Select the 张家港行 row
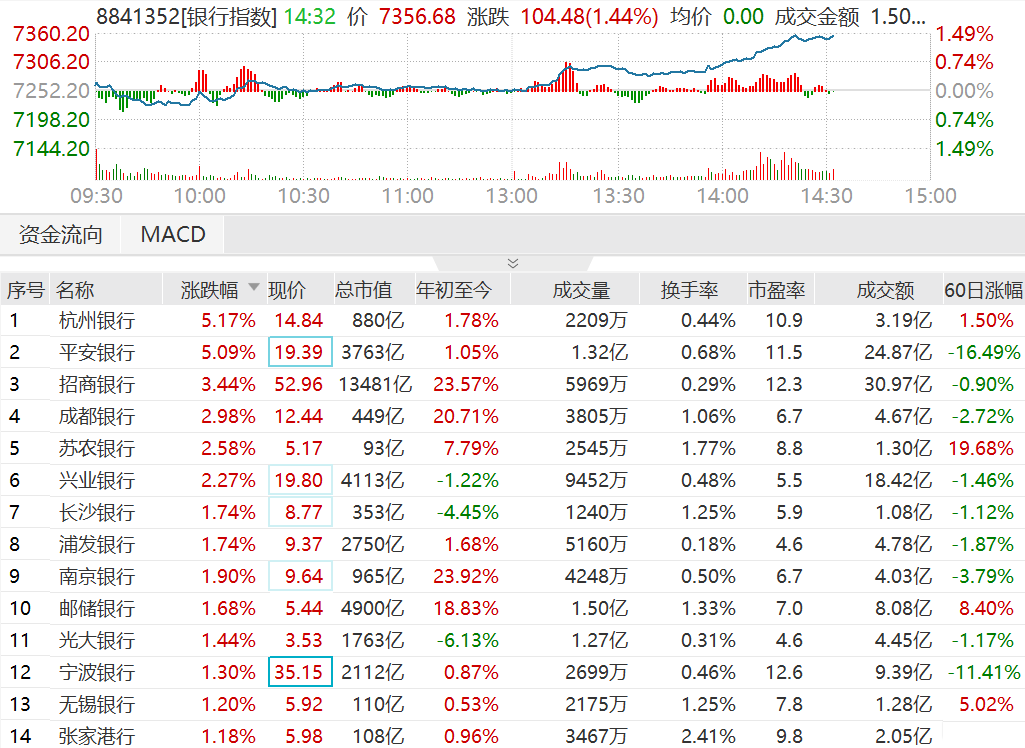The height and width of the screenshot is (748, 1025). pos(512,736)
